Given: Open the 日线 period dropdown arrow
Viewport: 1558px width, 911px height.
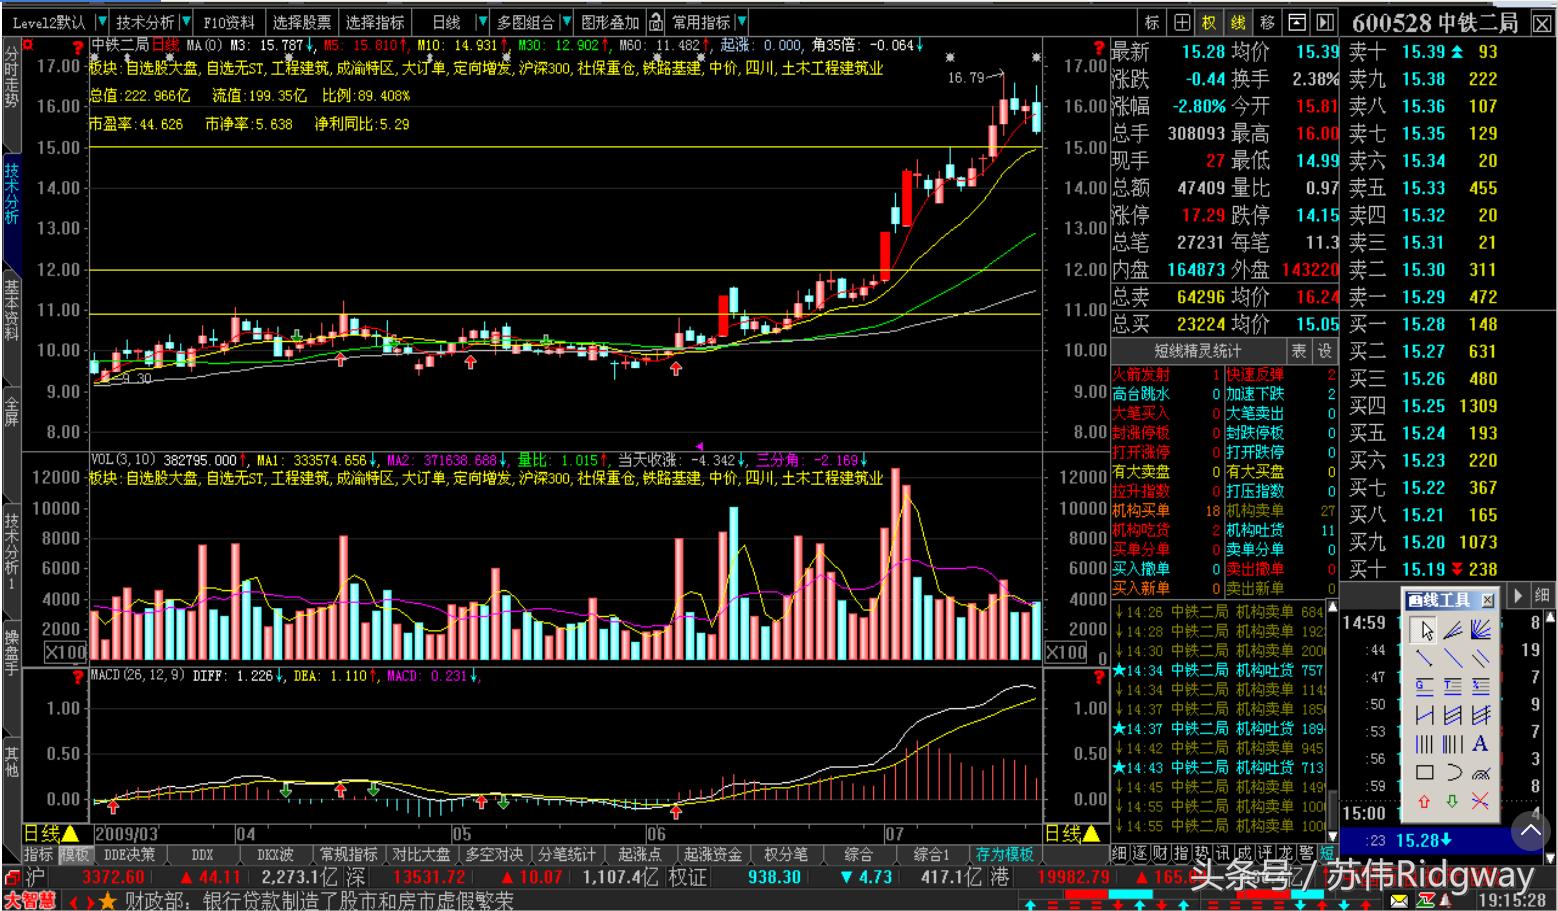Looking at the screenshot, I should 483,22.
